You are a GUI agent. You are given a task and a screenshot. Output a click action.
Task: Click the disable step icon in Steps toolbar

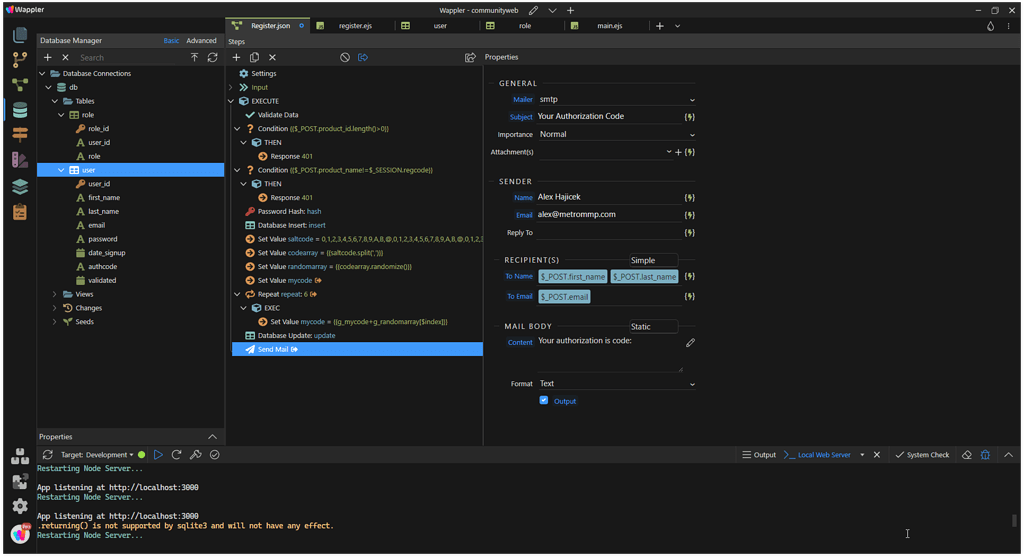345,58
